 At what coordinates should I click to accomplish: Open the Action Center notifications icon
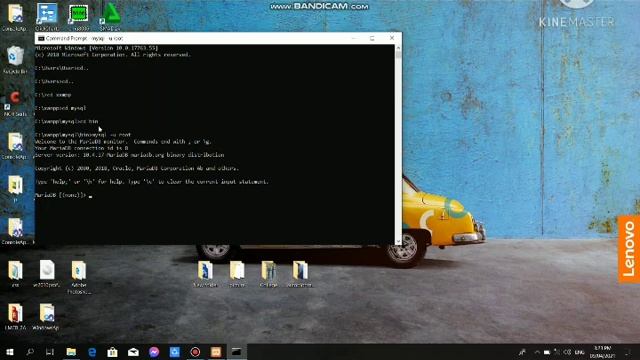[629, 352]
